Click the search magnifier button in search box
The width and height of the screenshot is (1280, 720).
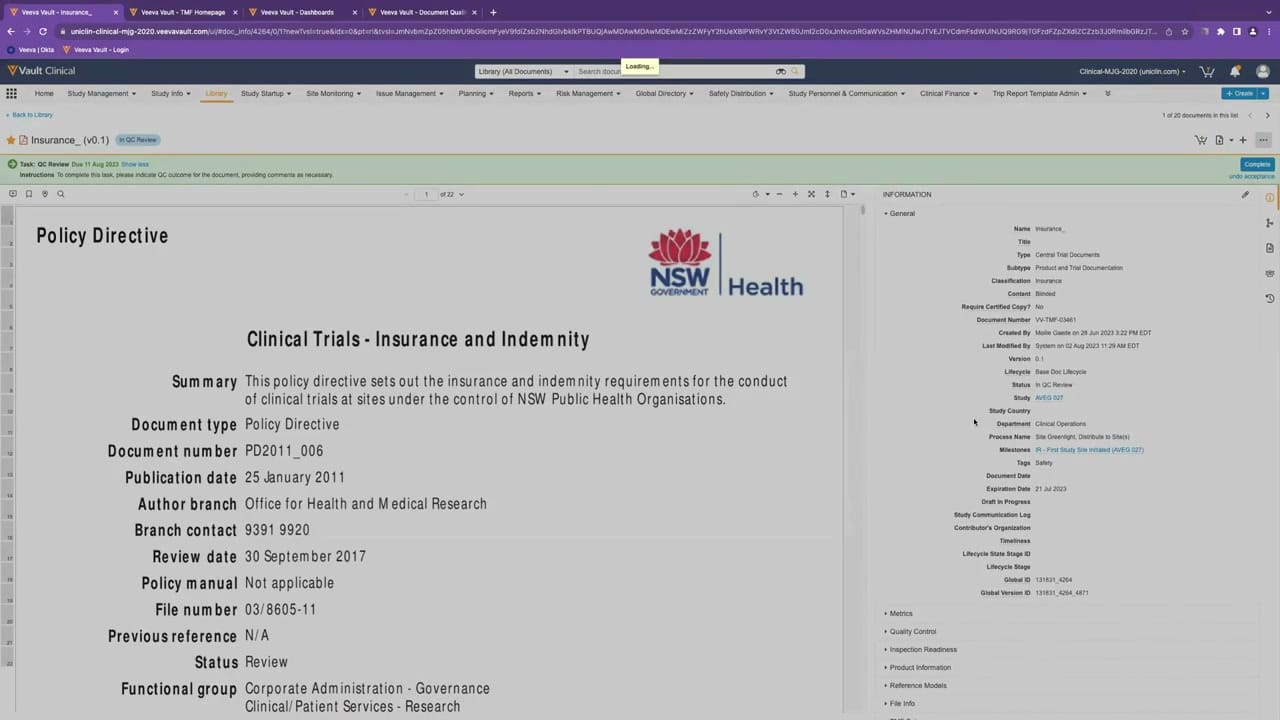coord(795,71)
